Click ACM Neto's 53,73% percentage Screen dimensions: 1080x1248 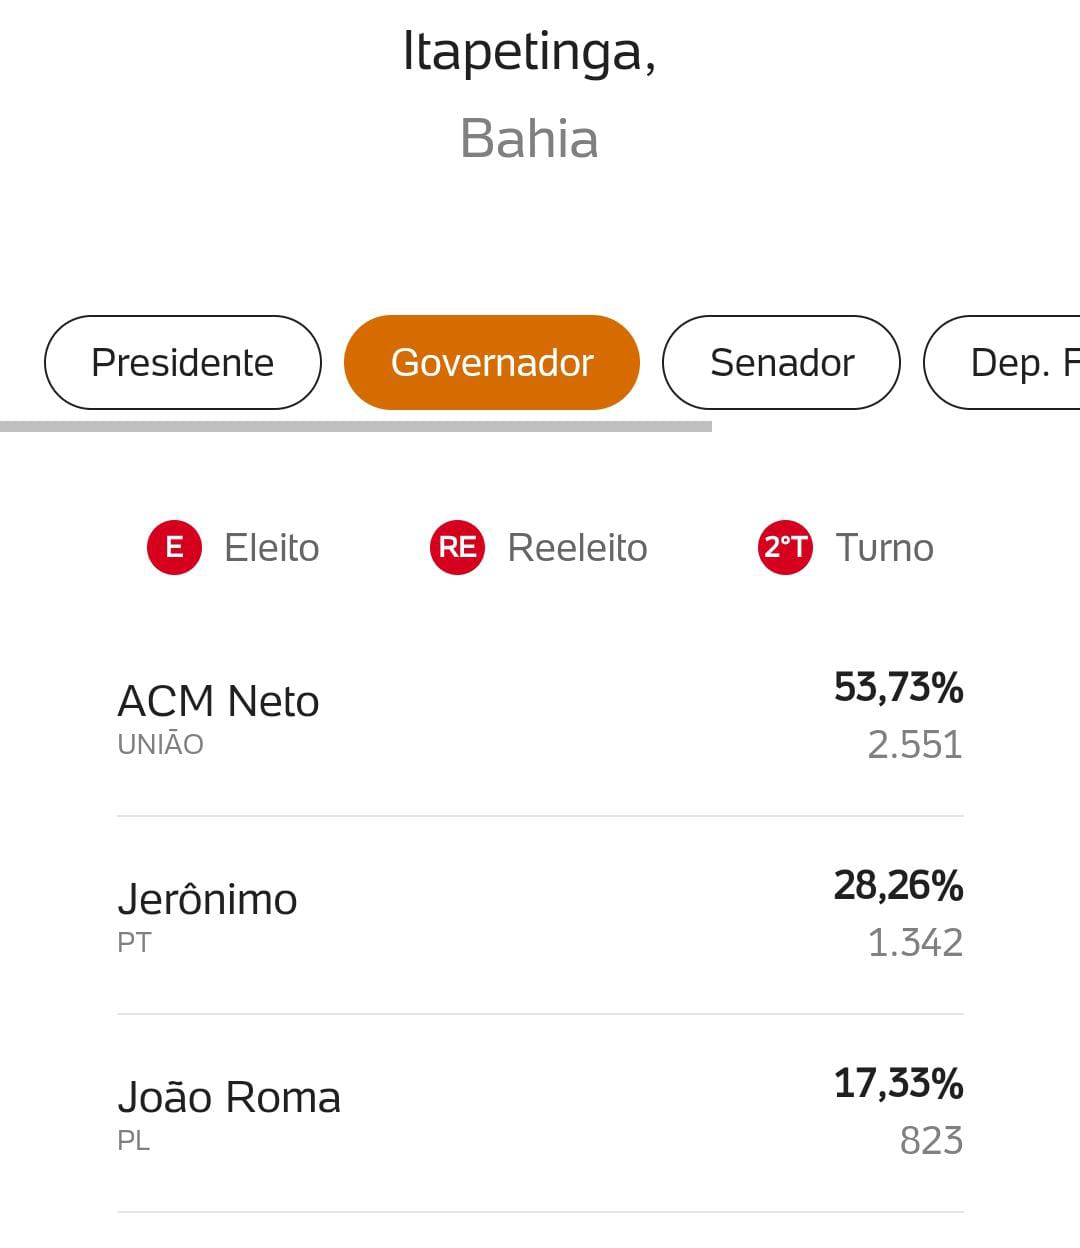pos(898,688)
